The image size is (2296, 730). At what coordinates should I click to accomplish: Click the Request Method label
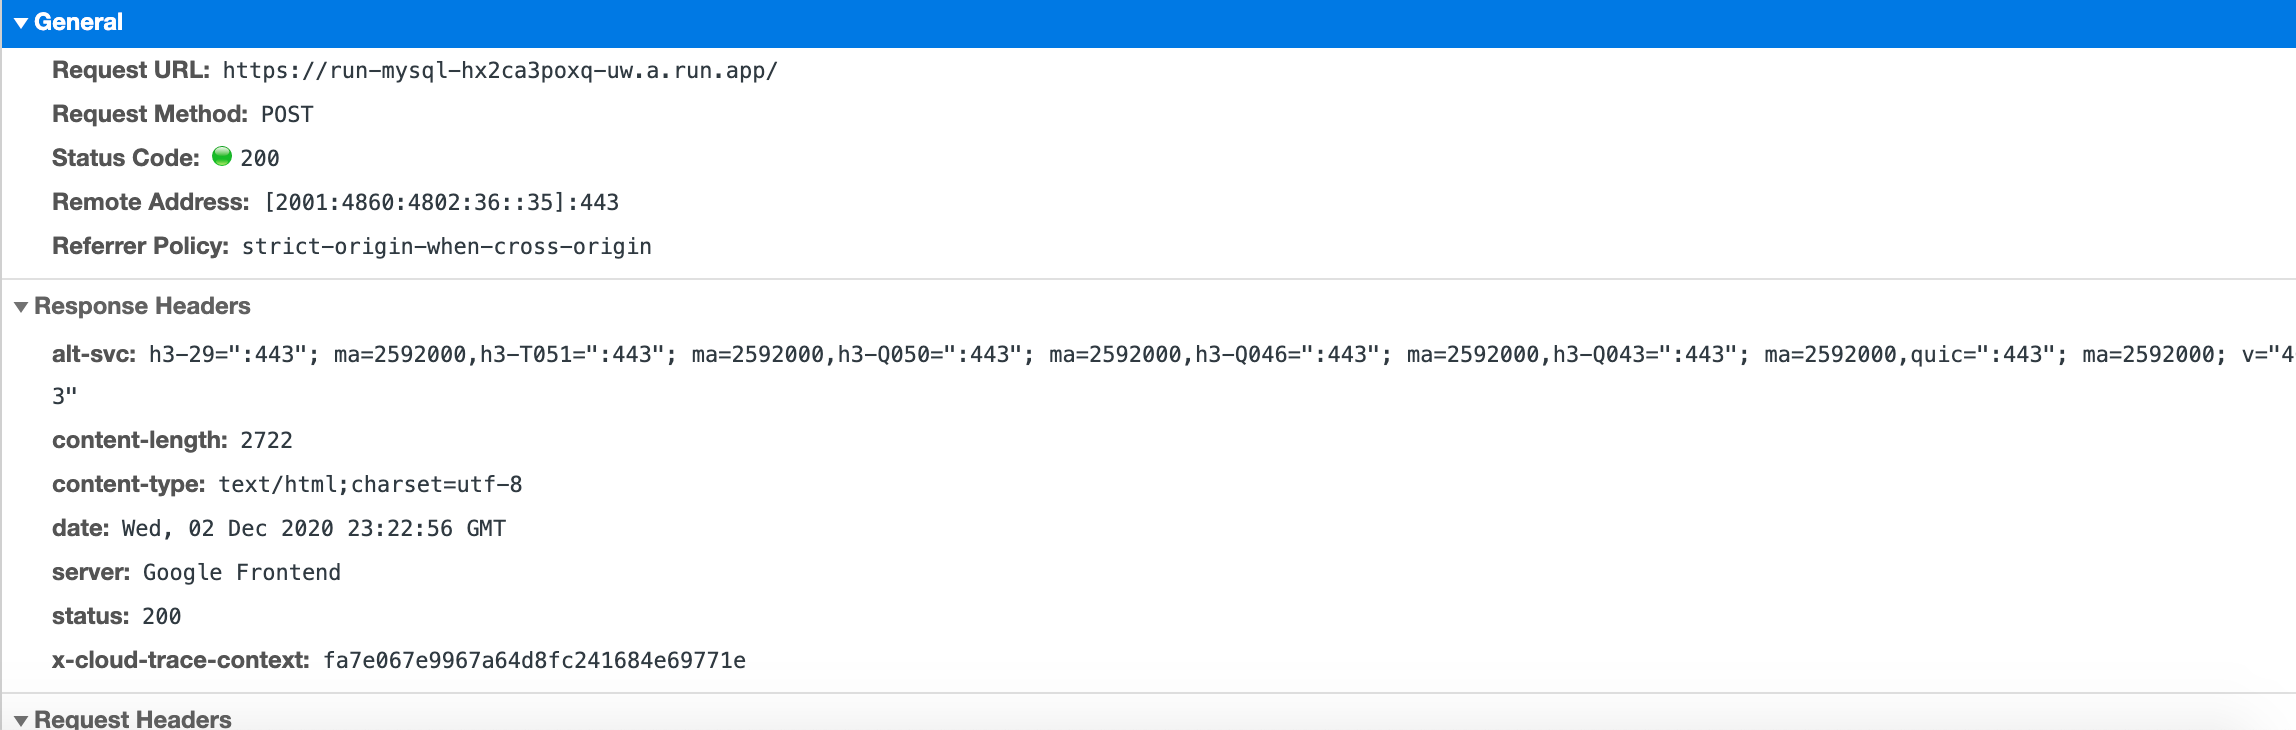[x=150, y=114]
